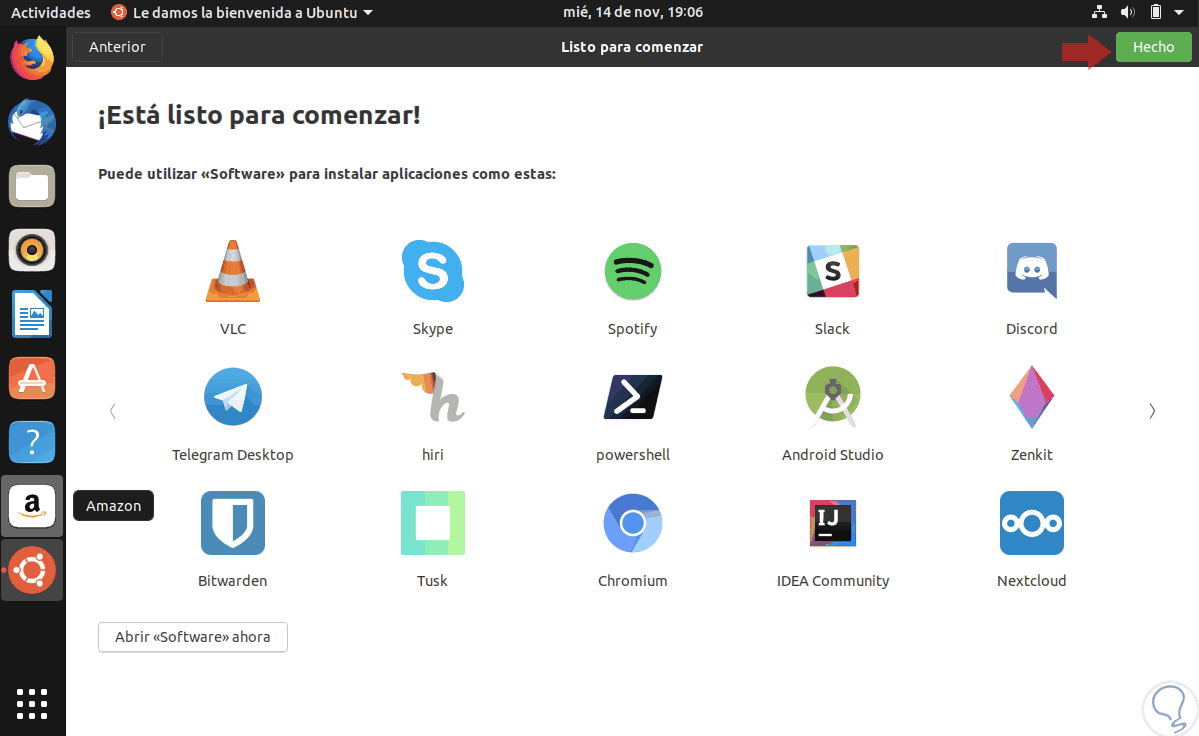Select the Skype app icon
The width and height of the screenshot is (1199, 736).
[x=433, y=271]
